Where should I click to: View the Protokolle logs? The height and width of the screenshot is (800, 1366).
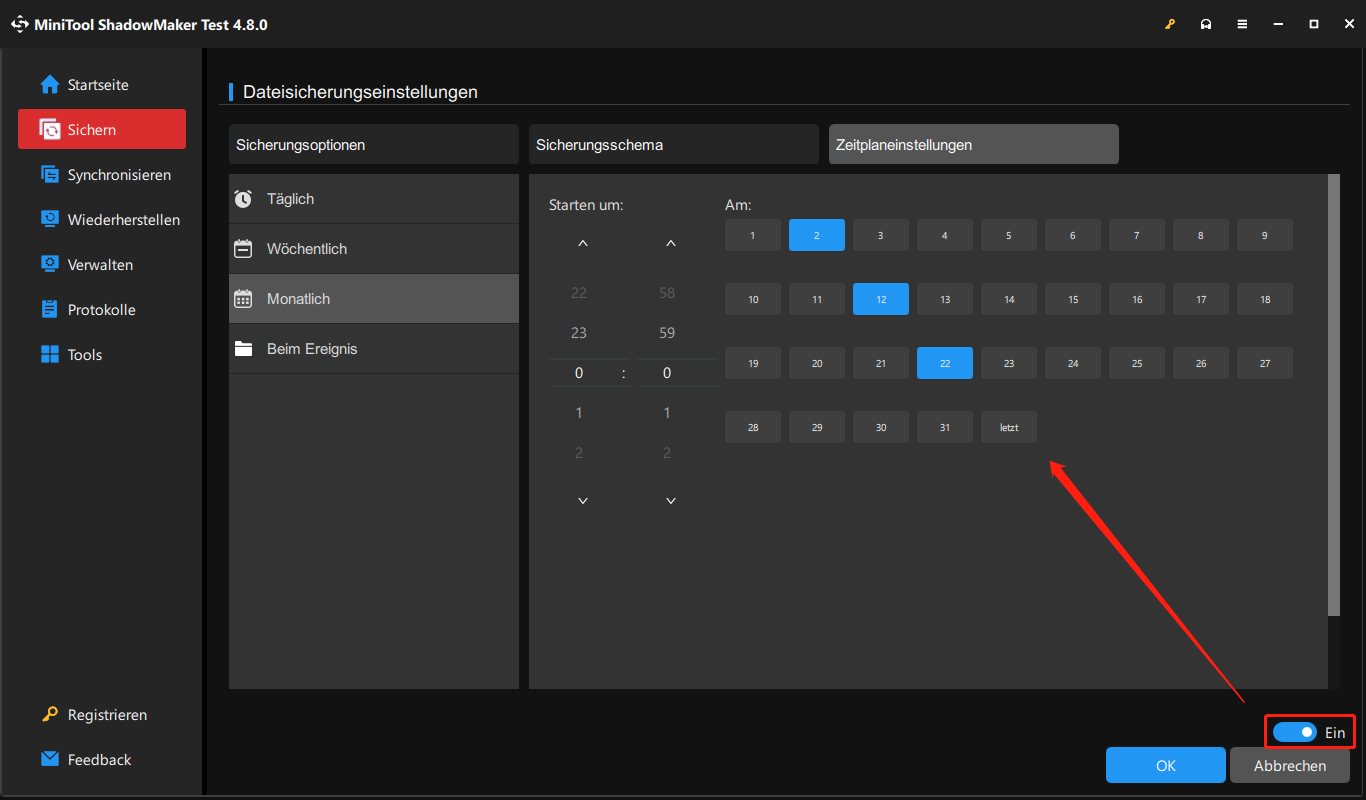point(101,309)
